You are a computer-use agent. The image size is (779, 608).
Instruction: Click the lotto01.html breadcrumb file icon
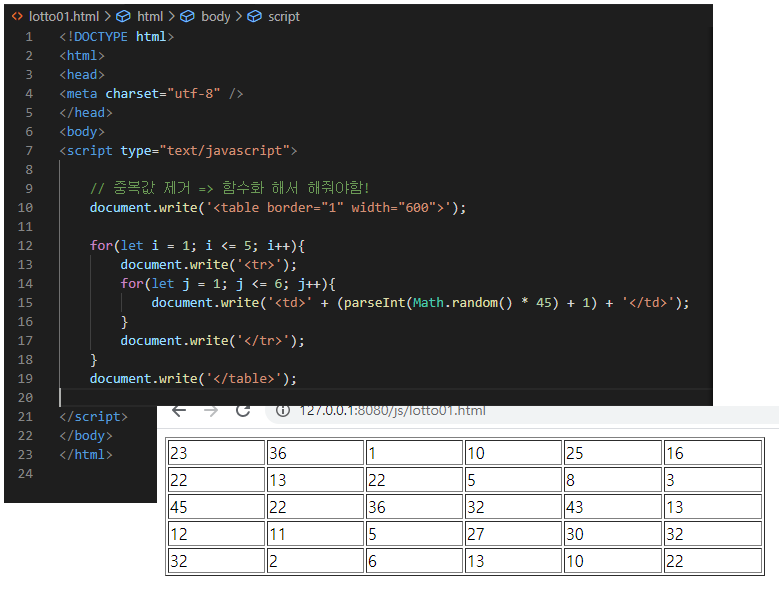click(x=17, y=16)
